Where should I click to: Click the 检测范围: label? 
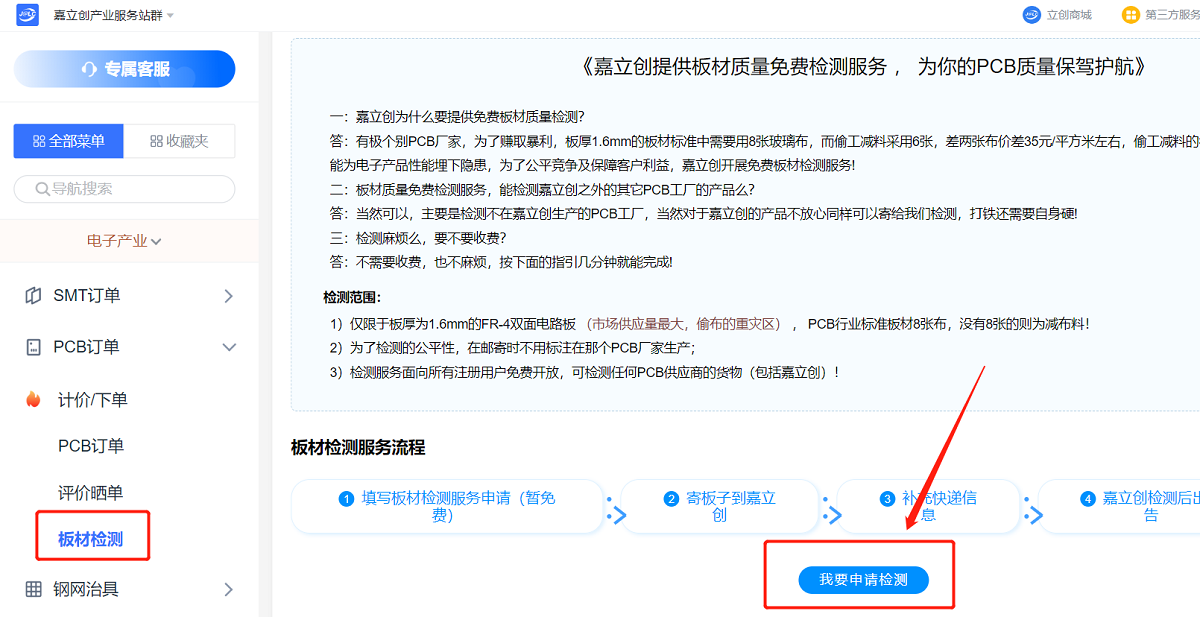352,298
